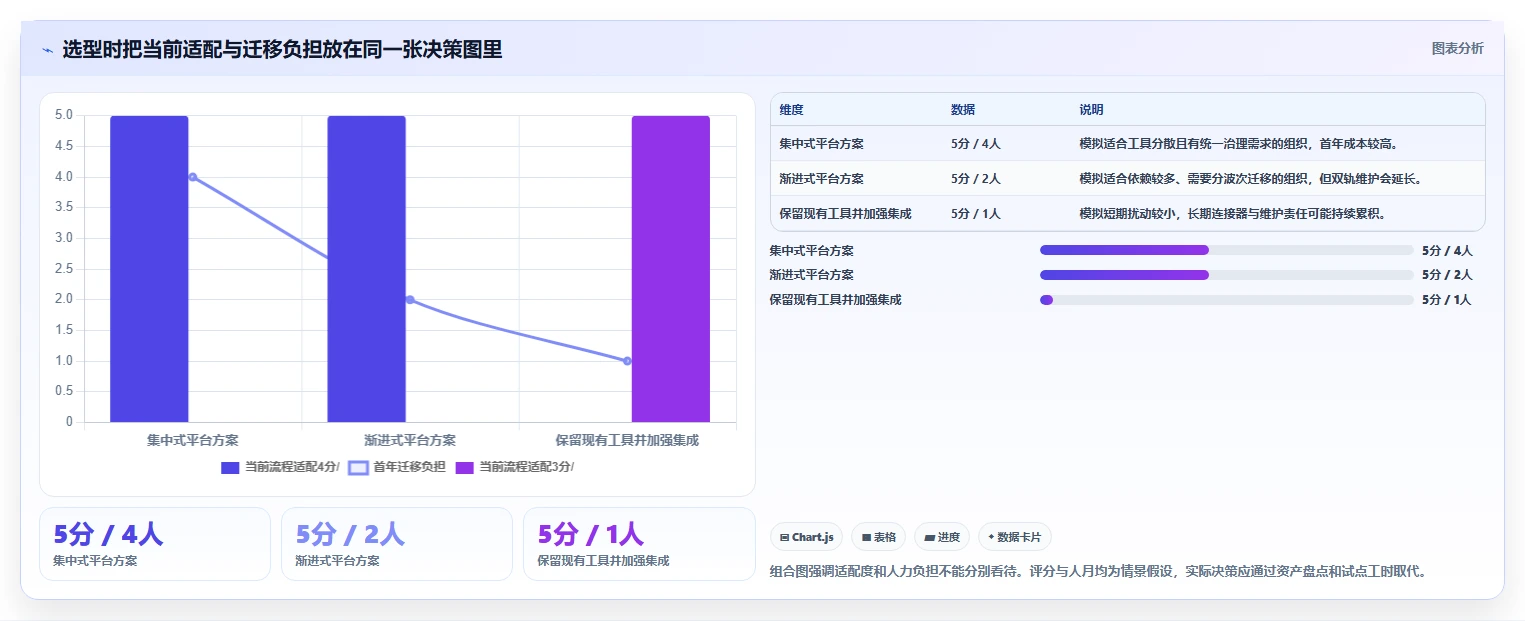Click the purple bar above 保留现有工具并加强集成
The width and height of the screenshot is (1525, 621).
pyautogui.click(x=670, y=268)
